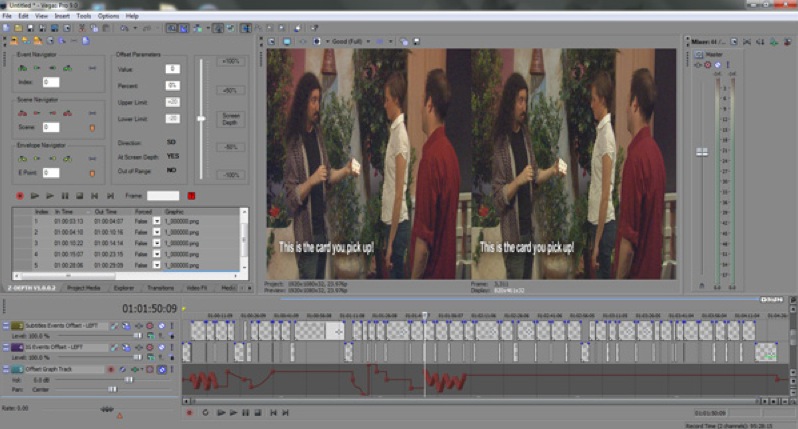The width and height of the screenshot is (798, 429).
Task: Go to first event in Event Navigator
Action: tap(22, 68)
